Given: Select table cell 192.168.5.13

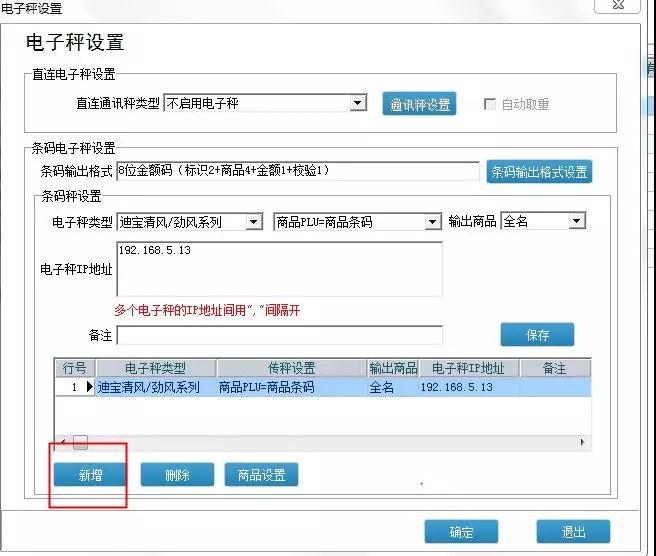Looking at the screenshot, I should click(469, 387).
